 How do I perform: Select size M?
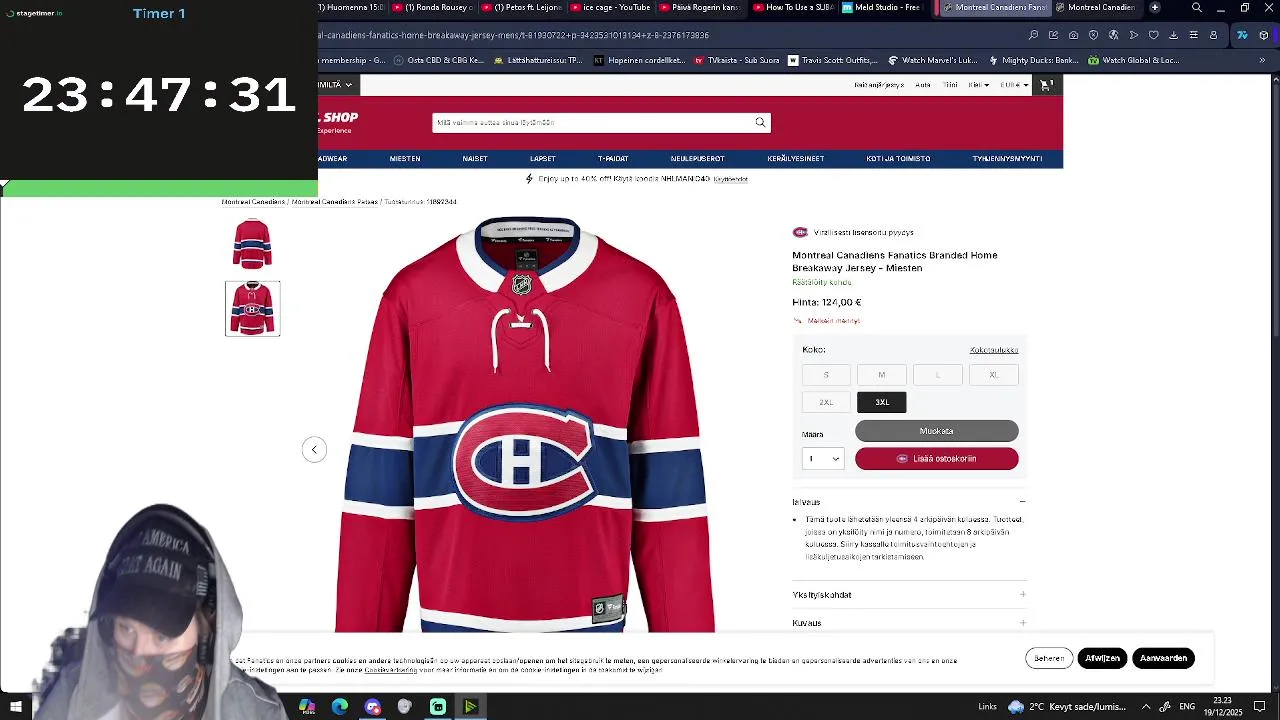[x=882, y=375]
